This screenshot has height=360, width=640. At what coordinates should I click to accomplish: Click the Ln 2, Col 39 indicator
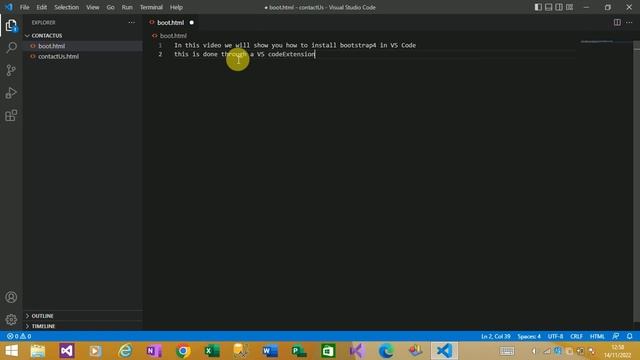click(496, 336)
